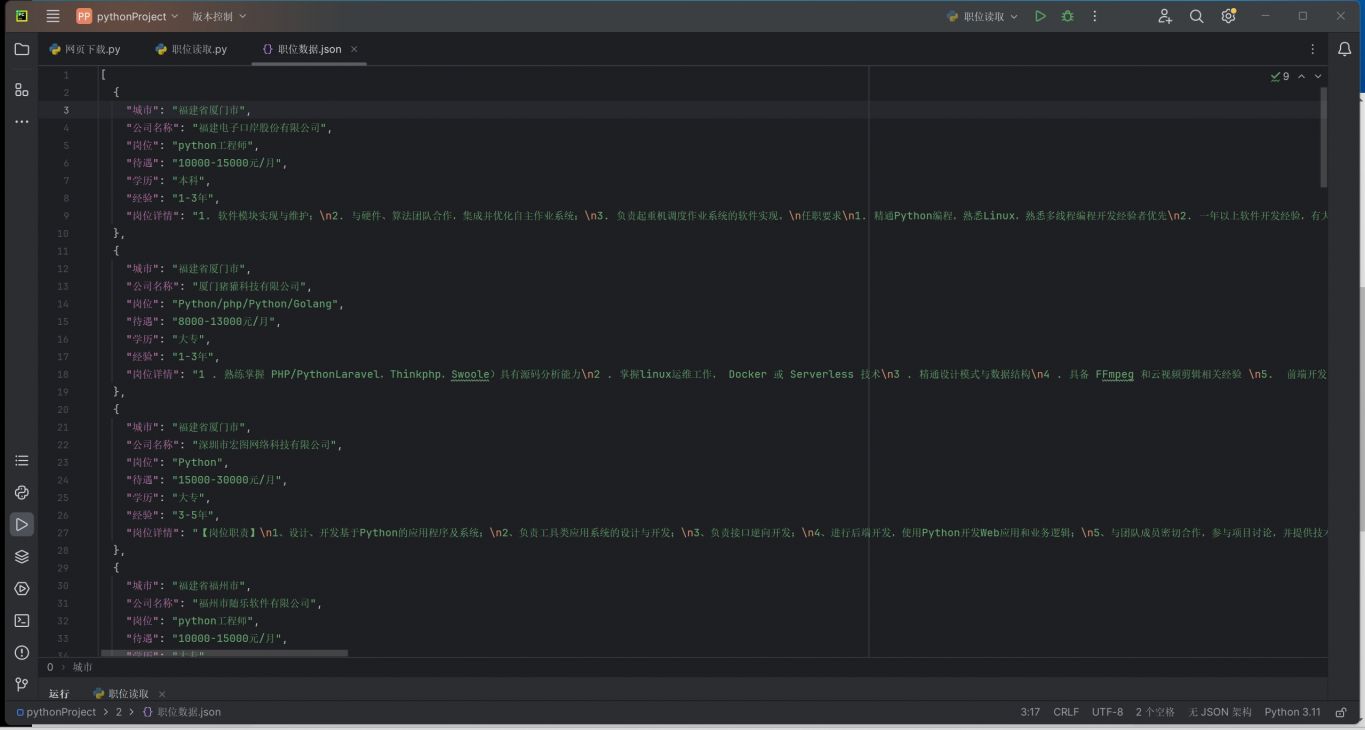Debug the 职位读取 configuration
Image resolution: width=1365 pixels, height=730 pixels.
pyautogui.click(x=1067, y=16)
